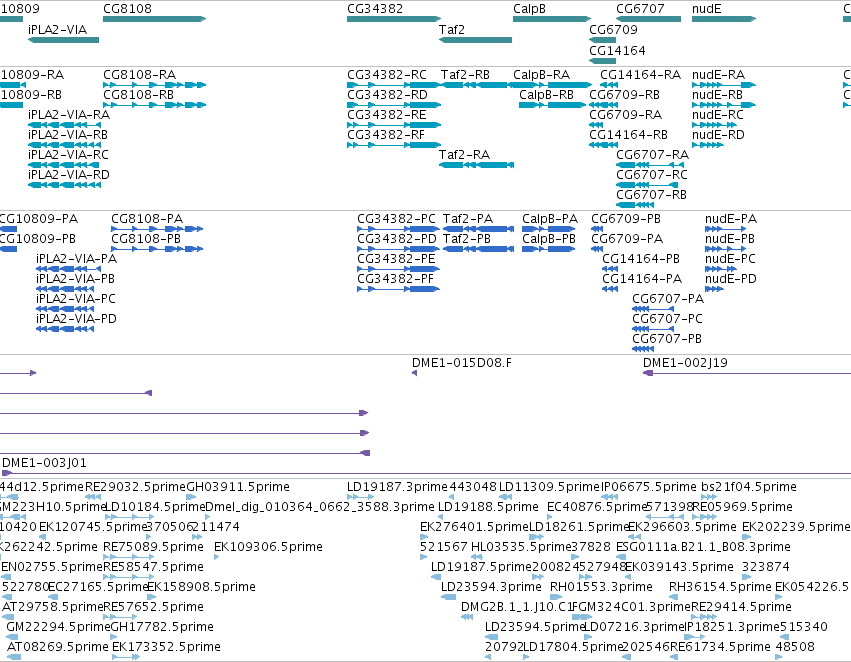851x662 pixels.
Task: Click protein Taf2-PB
Action: click(x=467, y=239)
